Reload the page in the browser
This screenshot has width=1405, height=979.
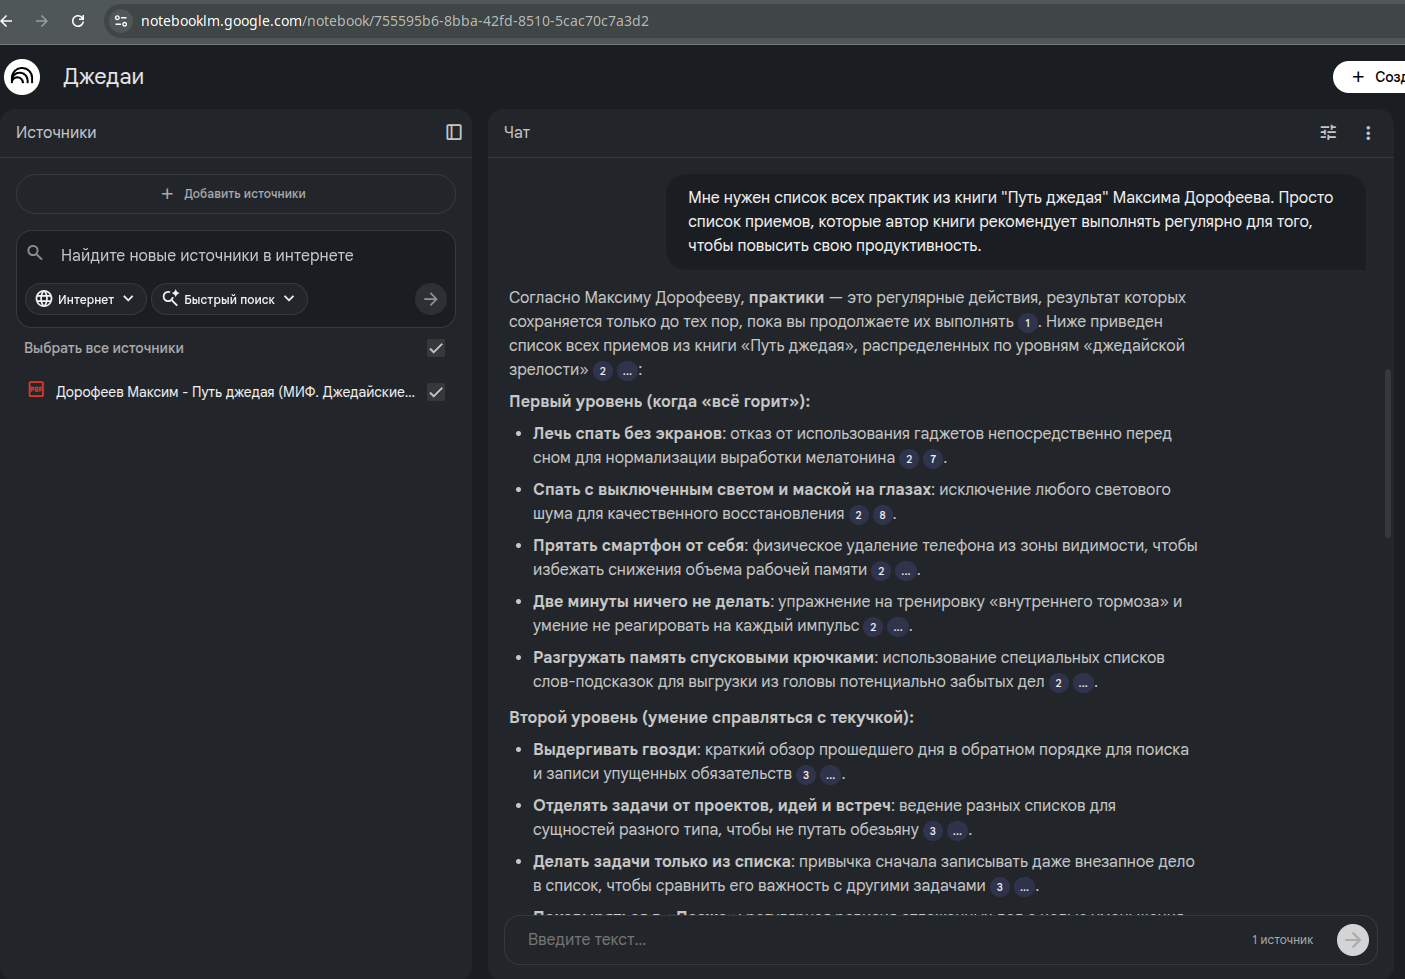click(78, 21)
